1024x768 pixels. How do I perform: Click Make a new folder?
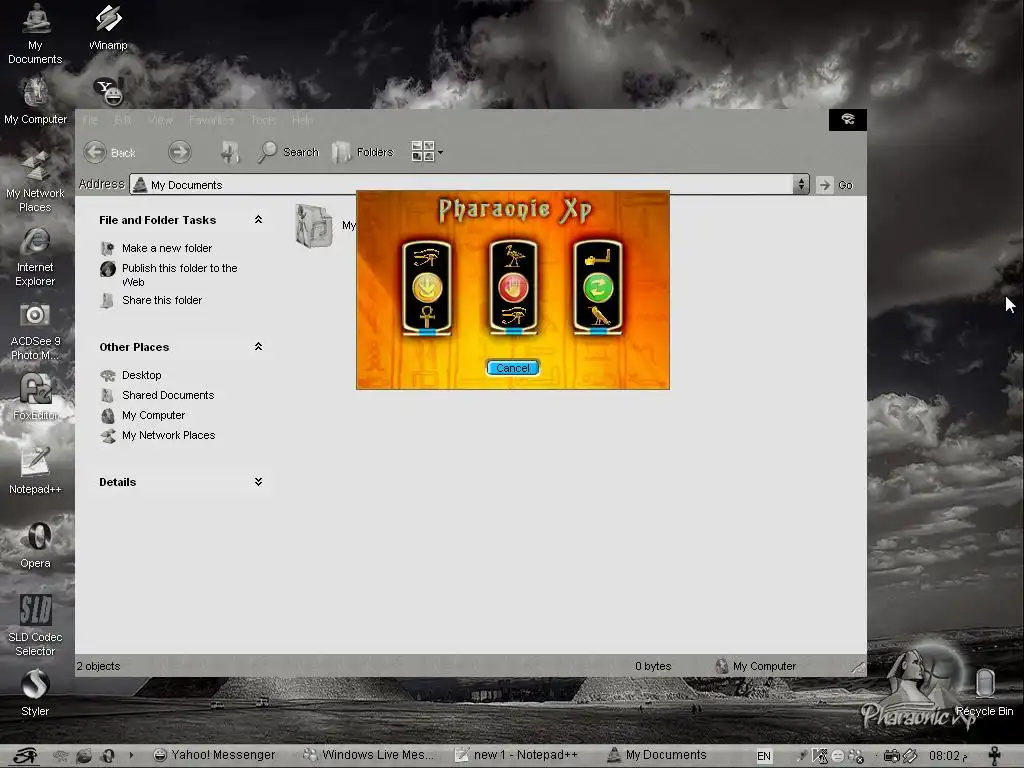[167, 248]
